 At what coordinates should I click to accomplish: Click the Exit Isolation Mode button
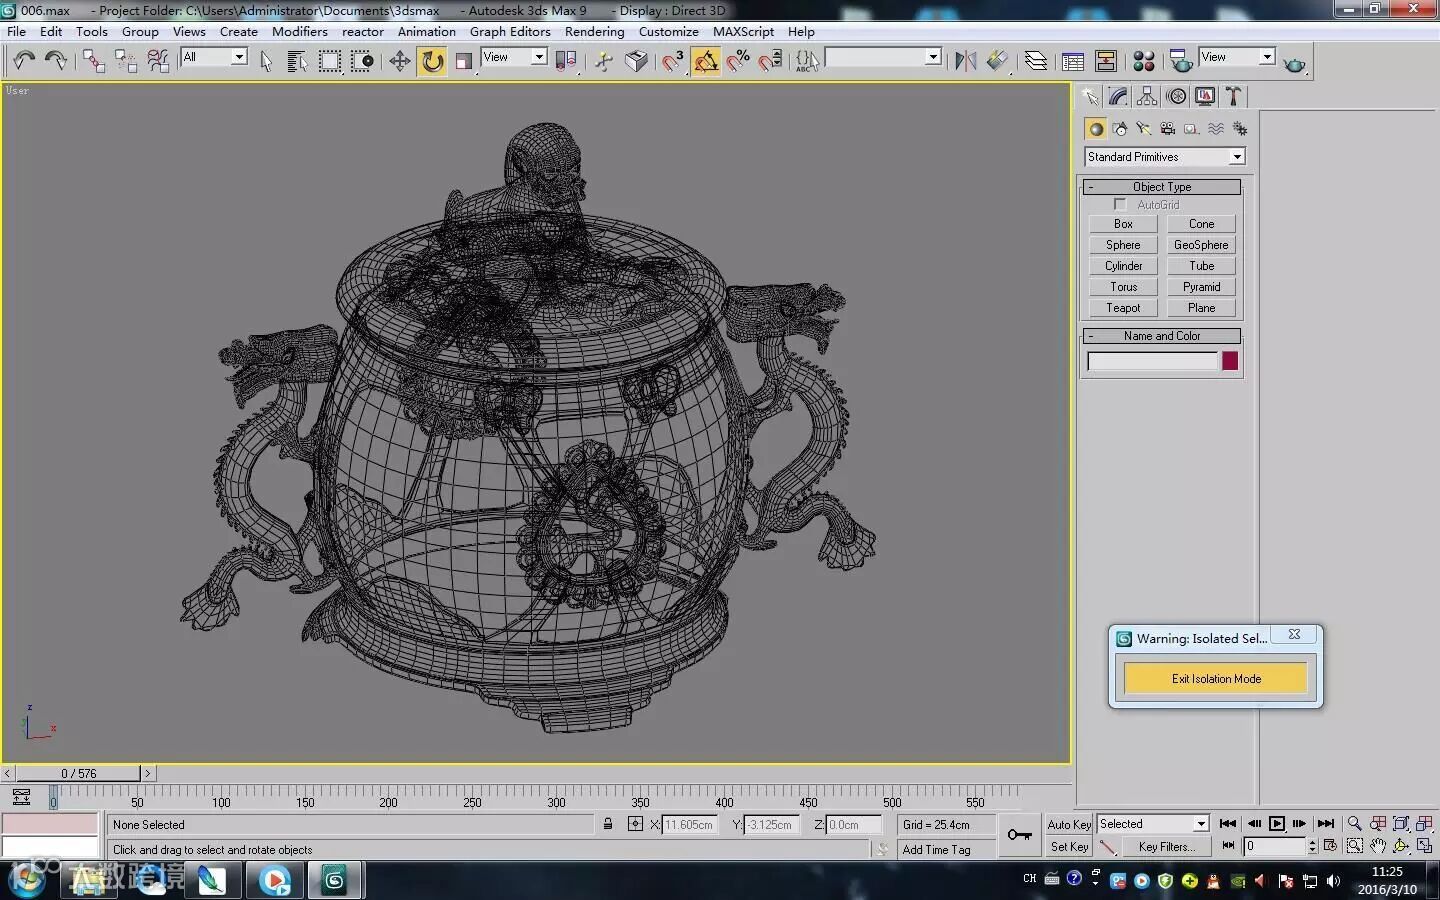point(1215,679)
